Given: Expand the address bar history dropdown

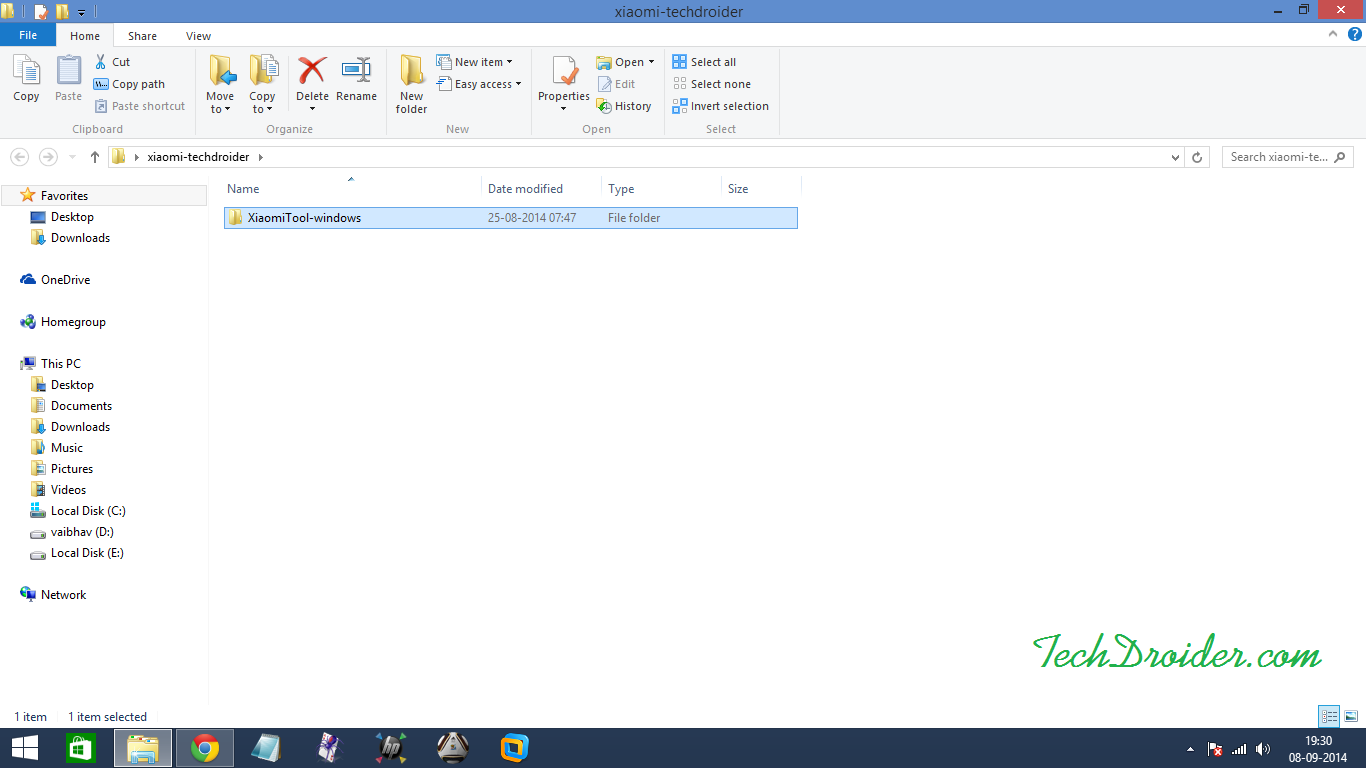Looking at the screenshot, I should [x=1175, y=157].
